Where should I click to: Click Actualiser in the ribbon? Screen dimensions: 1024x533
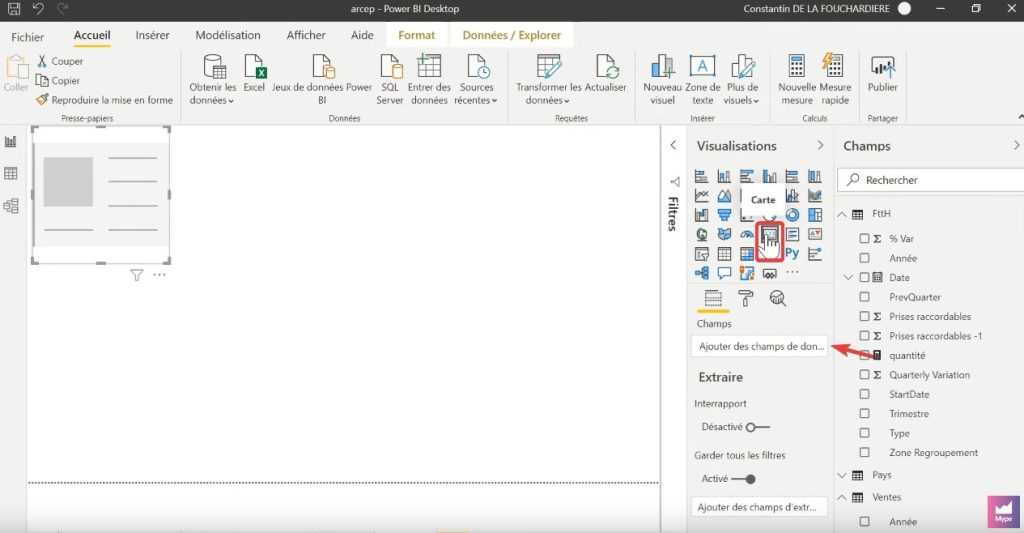pyautogui.click(x=605, y=74)
